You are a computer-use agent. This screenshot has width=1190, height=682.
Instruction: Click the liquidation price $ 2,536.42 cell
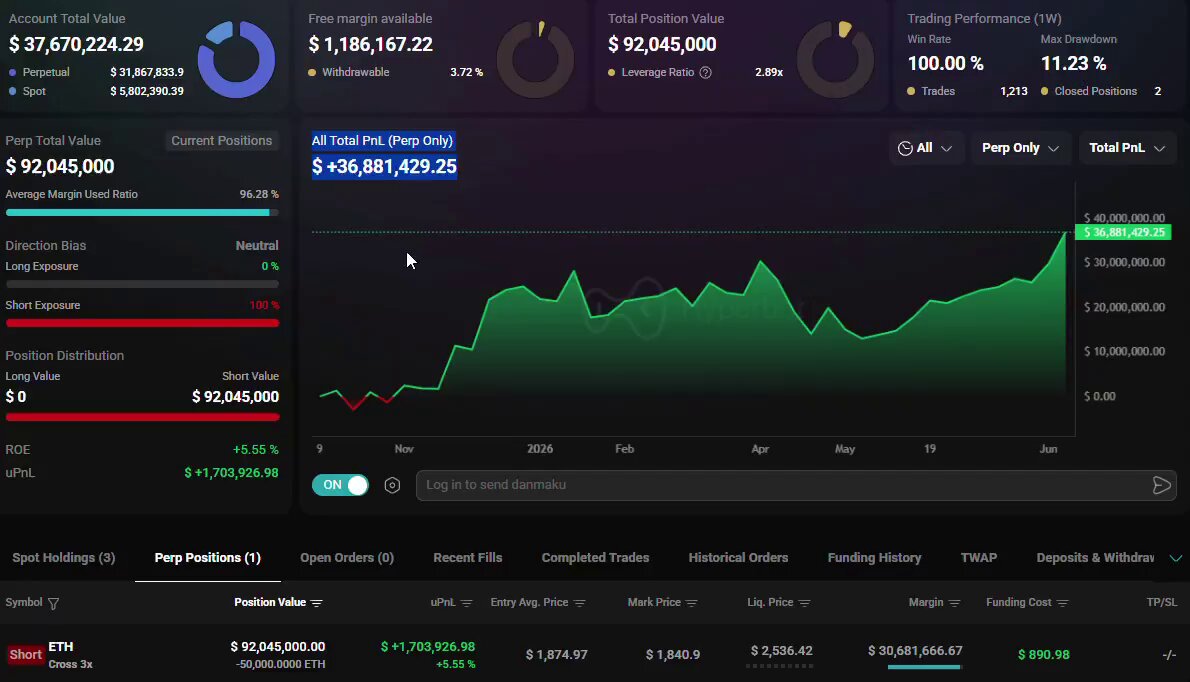(782, 652)
